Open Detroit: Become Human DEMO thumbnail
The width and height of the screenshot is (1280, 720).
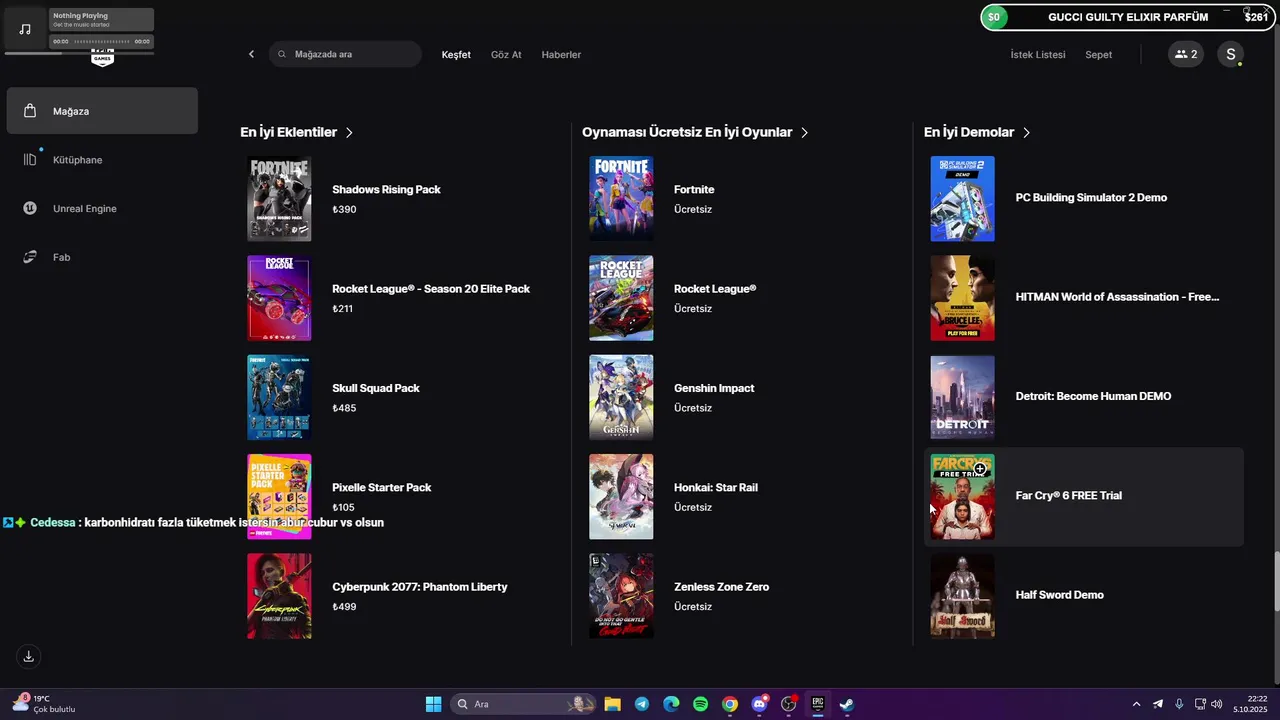tap(962, 397)
